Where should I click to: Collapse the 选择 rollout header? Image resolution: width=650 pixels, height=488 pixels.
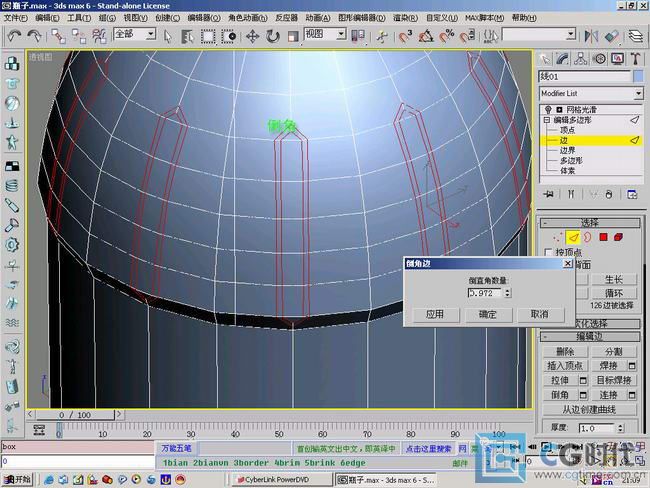589,223
